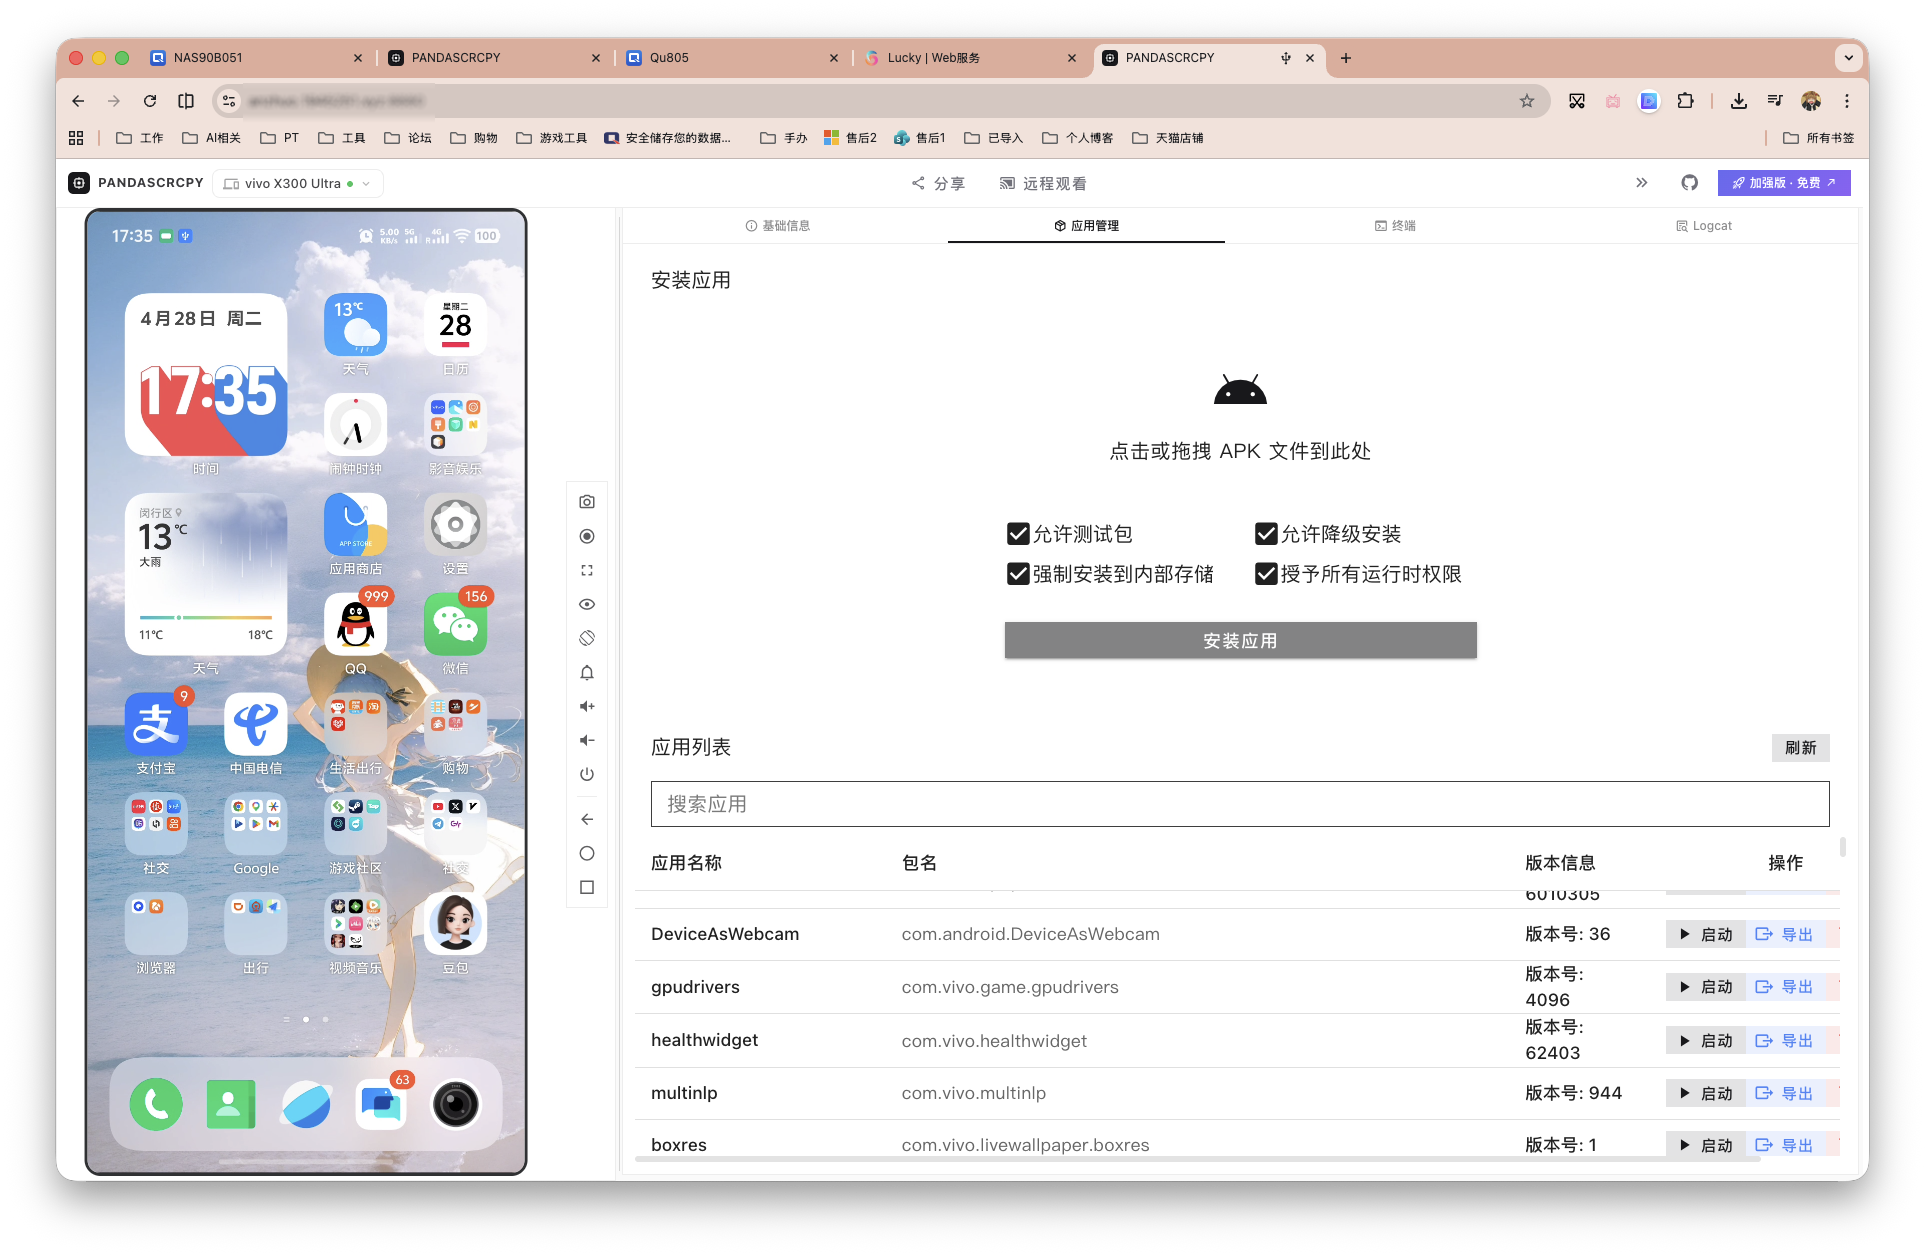The height and width of the screenshot is (1255, 1925).
Task: Open the vivo X300 Ultra device selector
Action: 297,183
